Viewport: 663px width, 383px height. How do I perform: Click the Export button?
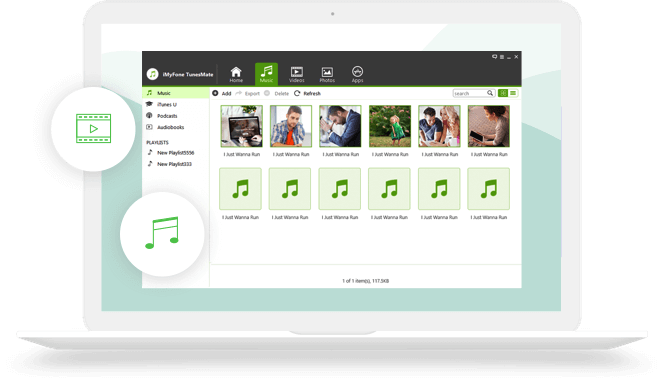(x=248, y=93)
